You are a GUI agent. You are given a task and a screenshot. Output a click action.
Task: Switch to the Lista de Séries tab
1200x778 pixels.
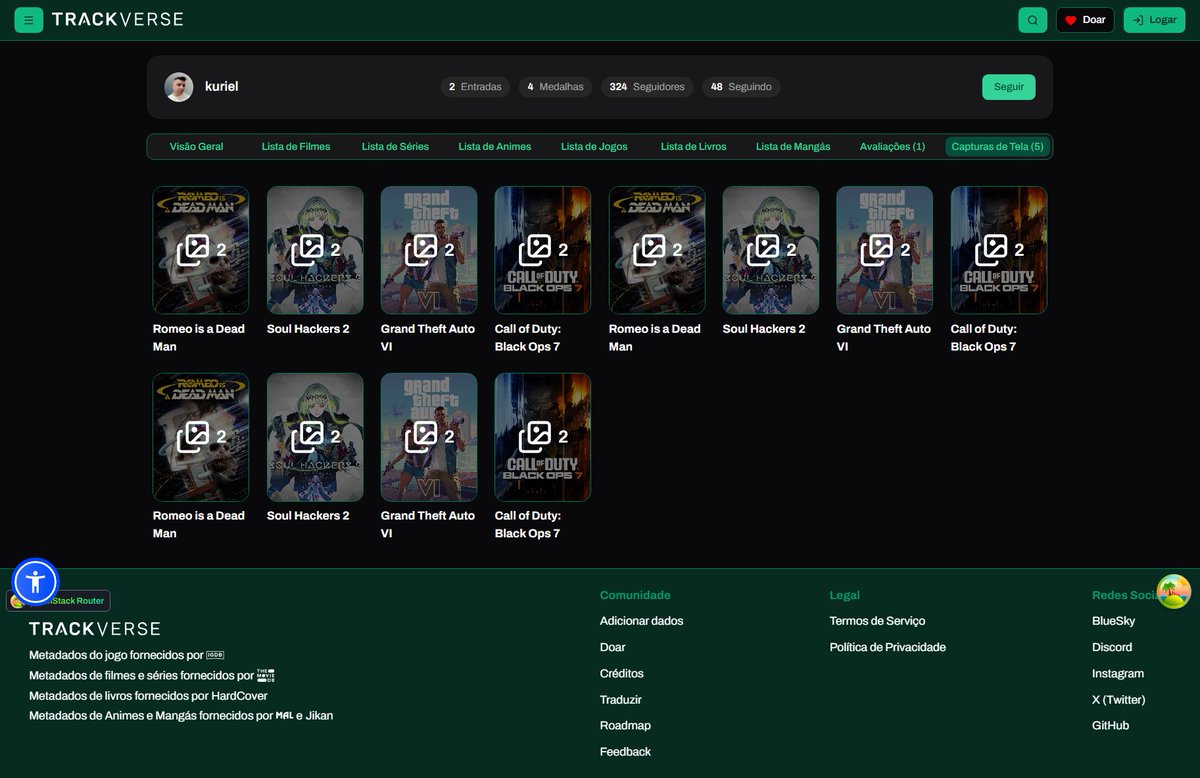click(x=395, y=146)
